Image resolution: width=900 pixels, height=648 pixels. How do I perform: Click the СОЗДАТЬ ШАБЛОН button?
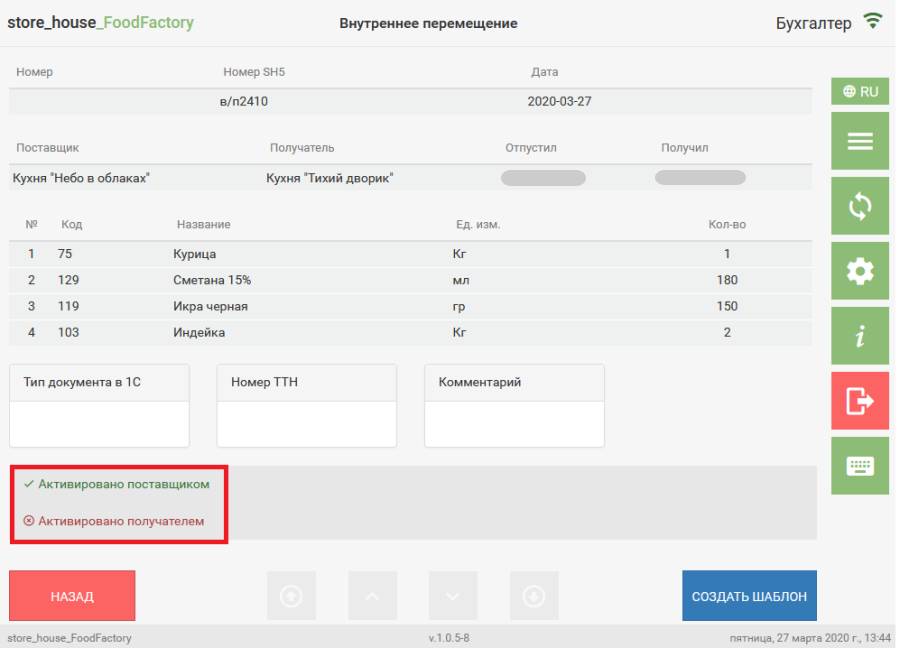click(749, 596)
